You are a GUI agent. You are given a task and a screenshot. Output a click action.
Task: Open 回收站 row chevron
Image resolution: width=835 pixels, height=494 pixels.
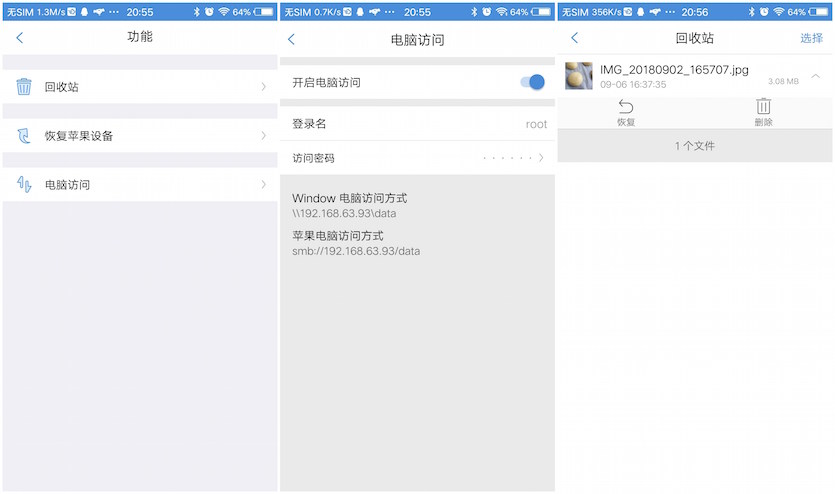pyautogui.click(x=263, y=87)
